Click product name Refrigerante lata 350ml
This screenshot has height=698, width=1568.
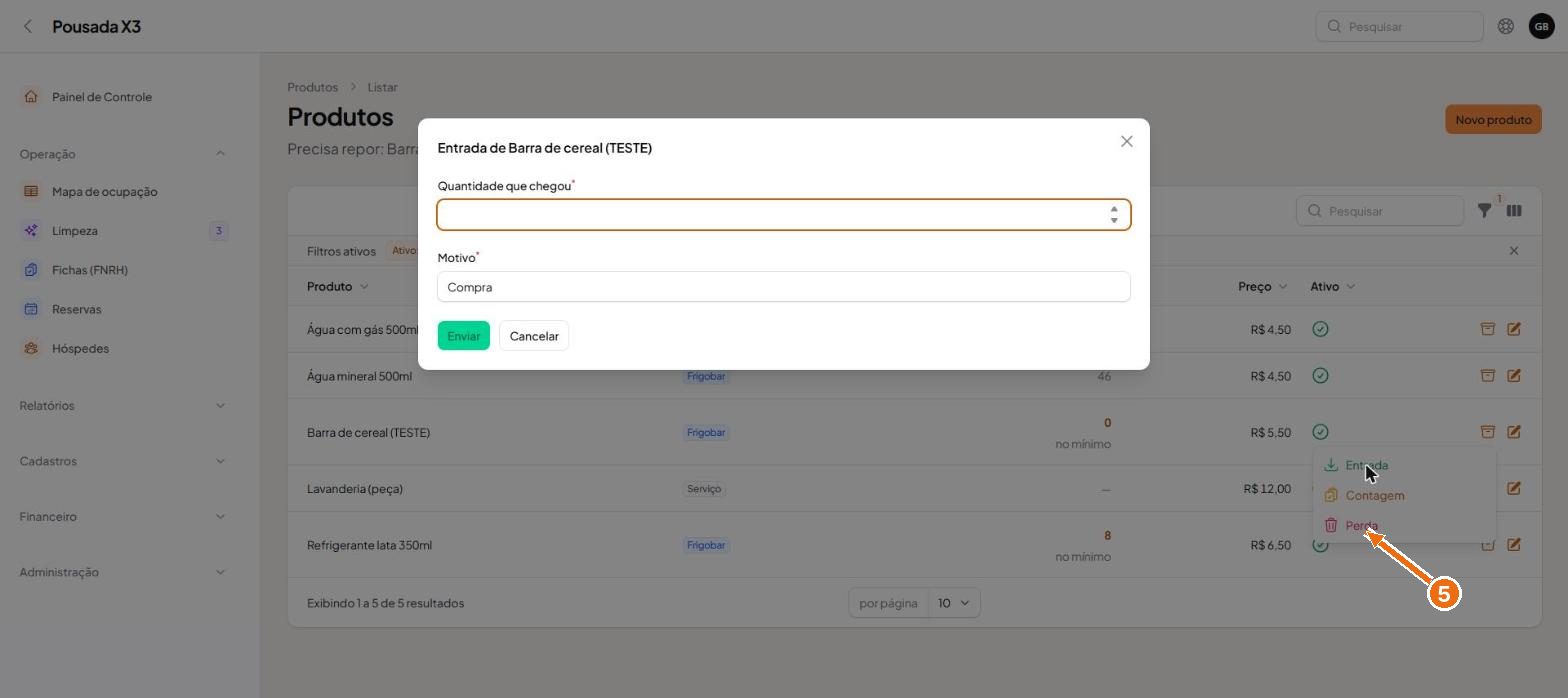[x=369, y=545]
